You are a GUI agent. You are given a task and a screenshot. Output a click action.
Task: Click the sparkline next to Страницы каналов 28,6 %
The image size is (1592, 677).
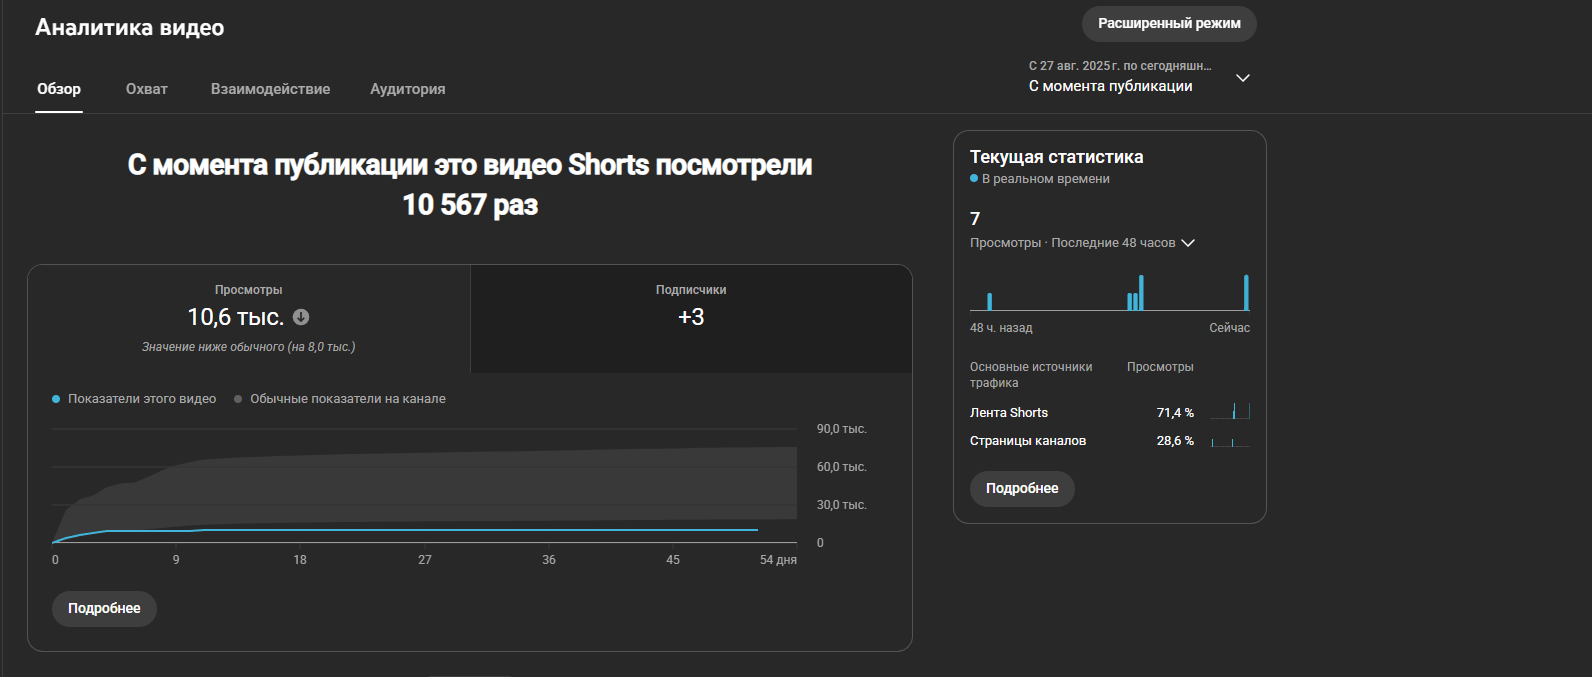coord(1229,441)
